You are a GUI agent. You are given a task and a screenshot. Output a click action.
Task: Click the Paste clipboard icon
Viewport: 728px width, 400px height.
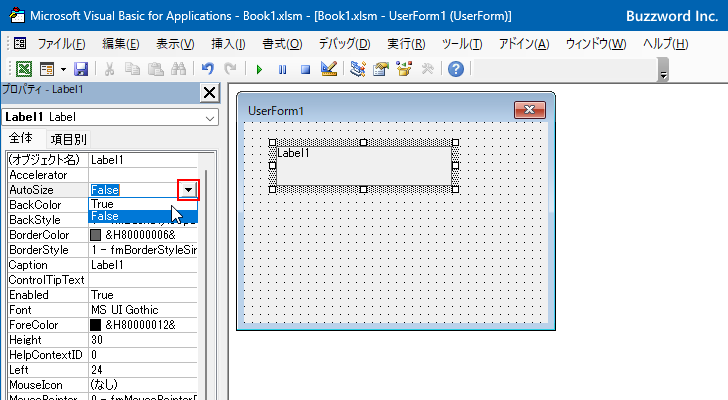point(156,69)
